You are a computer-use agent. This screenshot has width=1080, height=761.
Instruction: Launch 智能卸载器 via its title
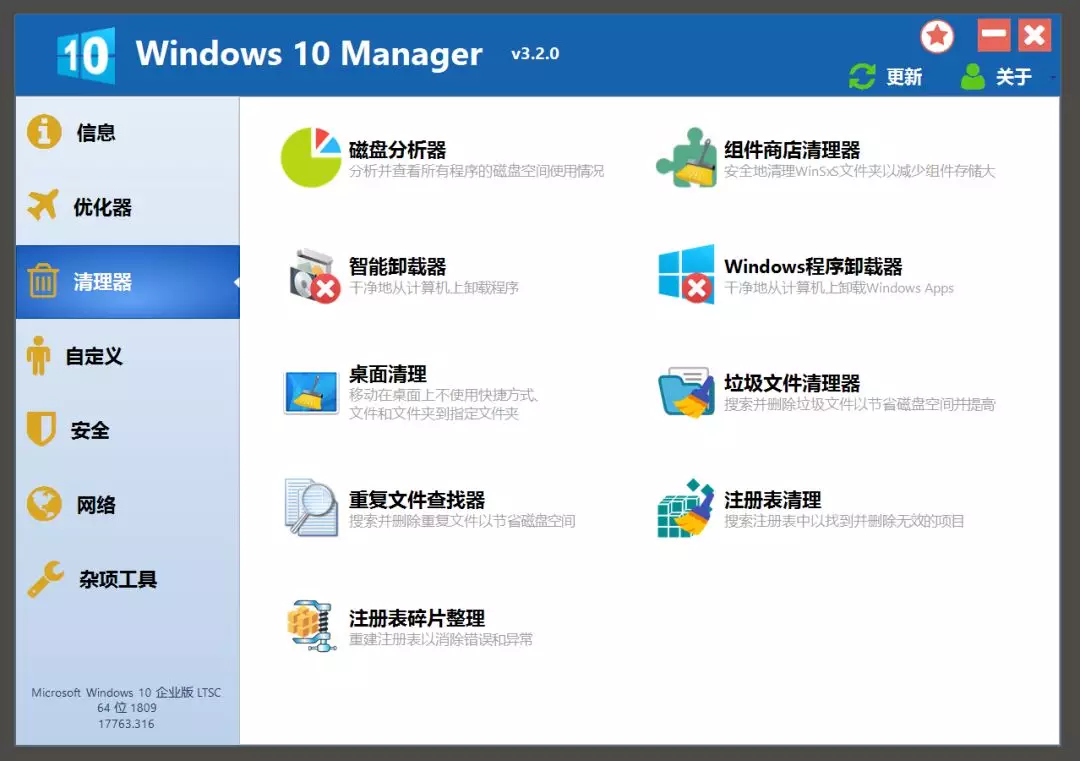tap(397, 267)
